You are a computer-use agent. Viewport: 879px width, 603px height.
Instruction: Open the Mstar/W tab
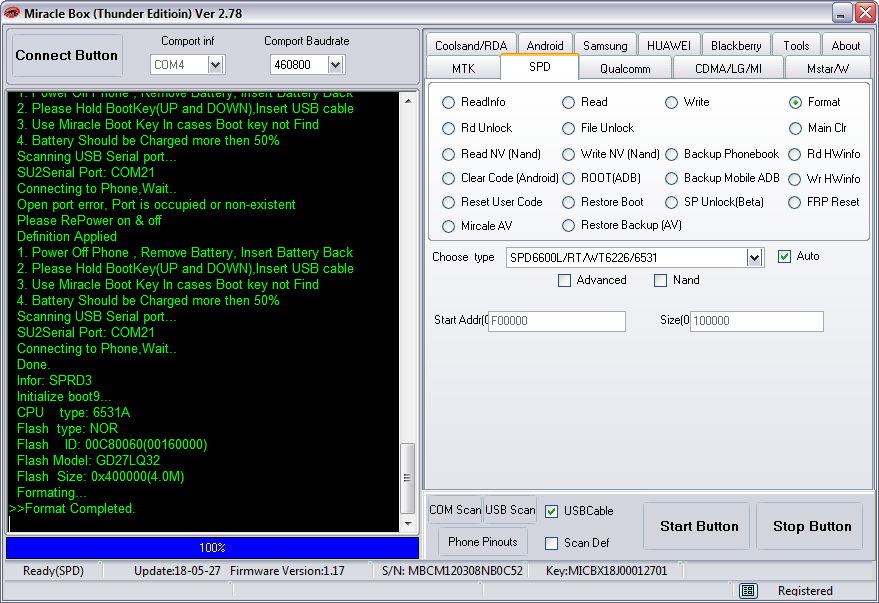click(827, 68)
